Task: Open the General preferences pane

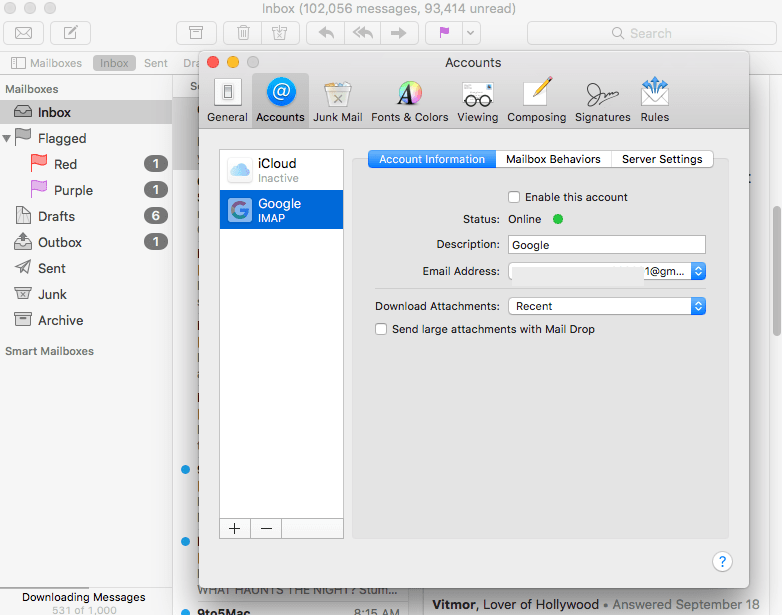Action: click(x=227, y=100)
